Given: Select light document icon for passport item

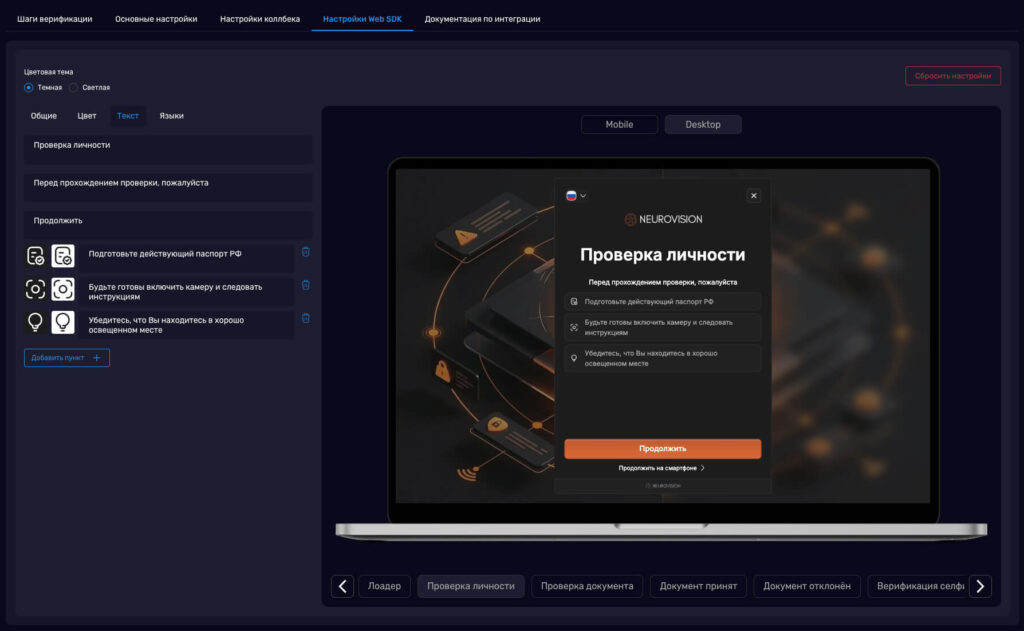Looking at the screenshot, I should (63, 256).
